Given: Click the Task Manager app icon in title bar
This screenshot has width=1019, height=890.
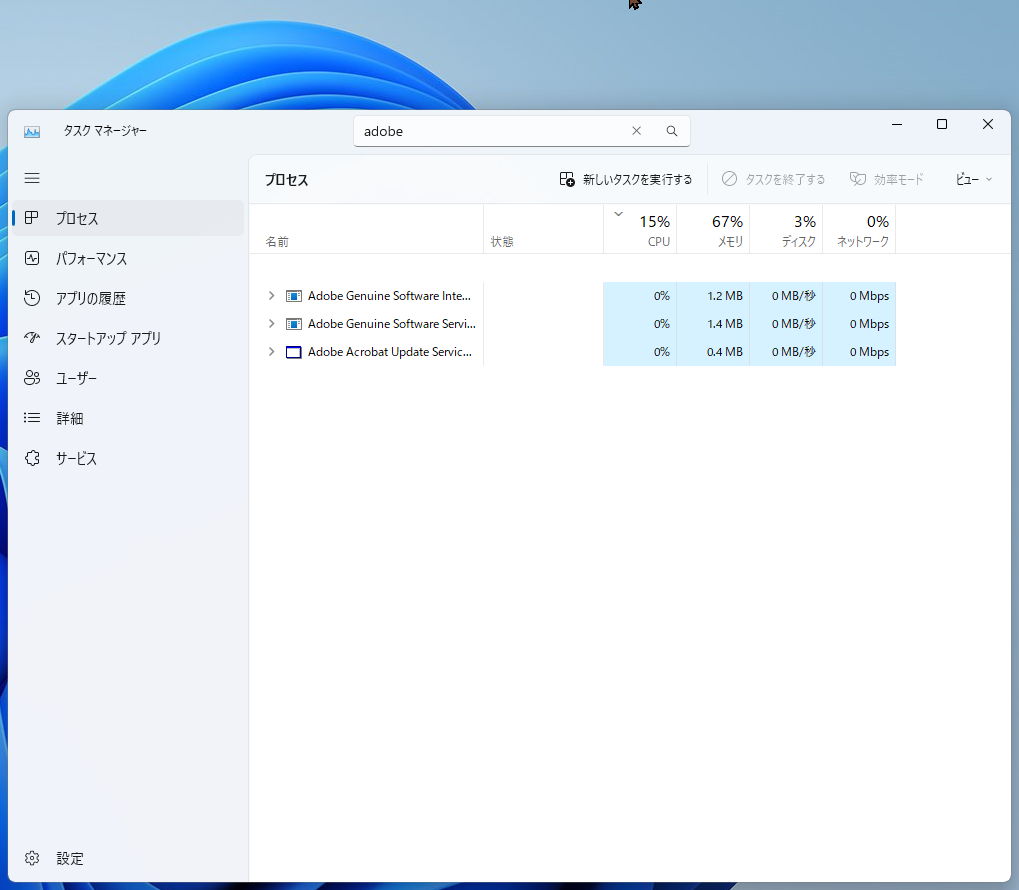Looking at the screenshot, I should [32, 132].
